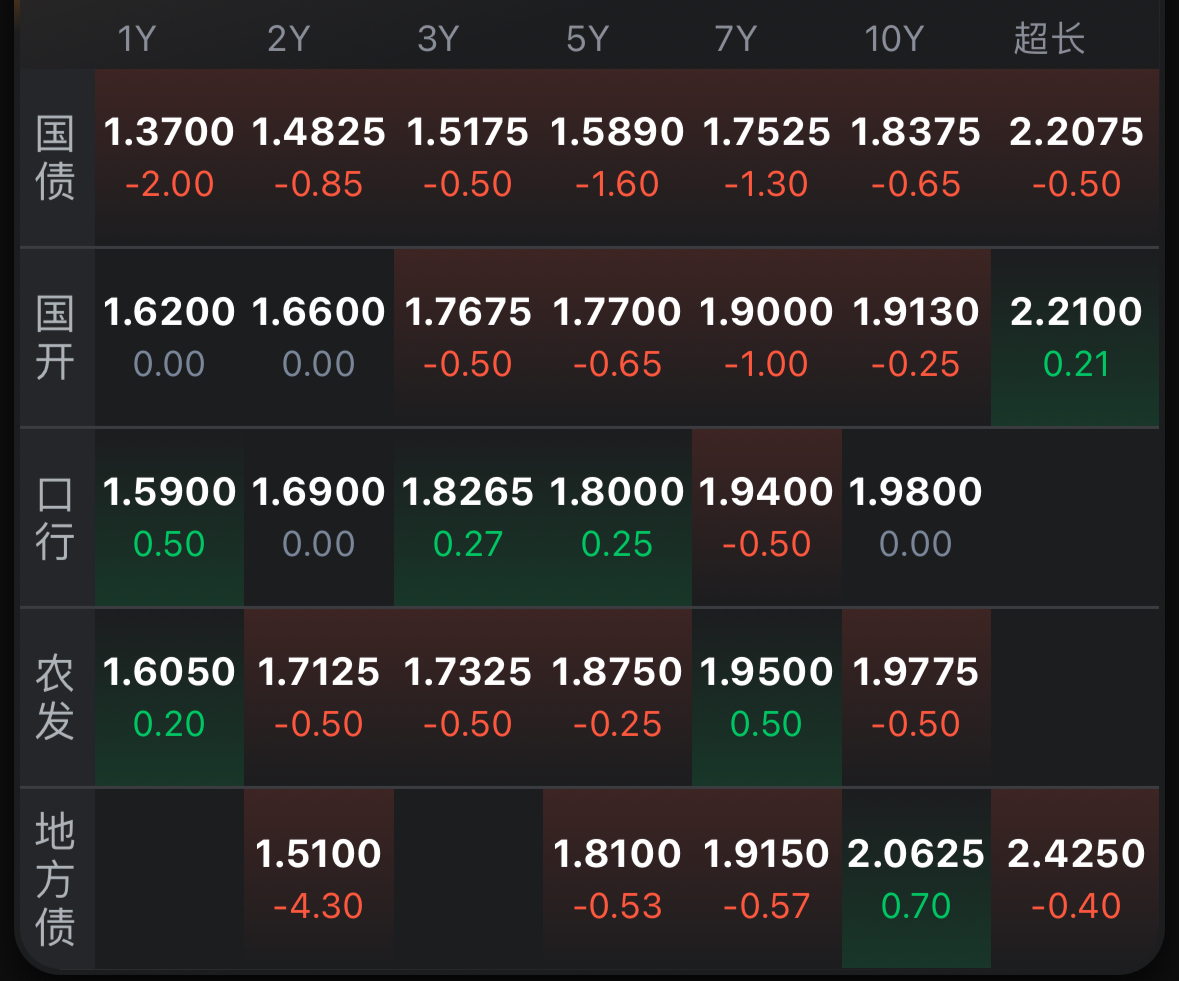Click the 农发 row label
The height and width of the screenshot is (981, 1179).
[x=56, y=697]
